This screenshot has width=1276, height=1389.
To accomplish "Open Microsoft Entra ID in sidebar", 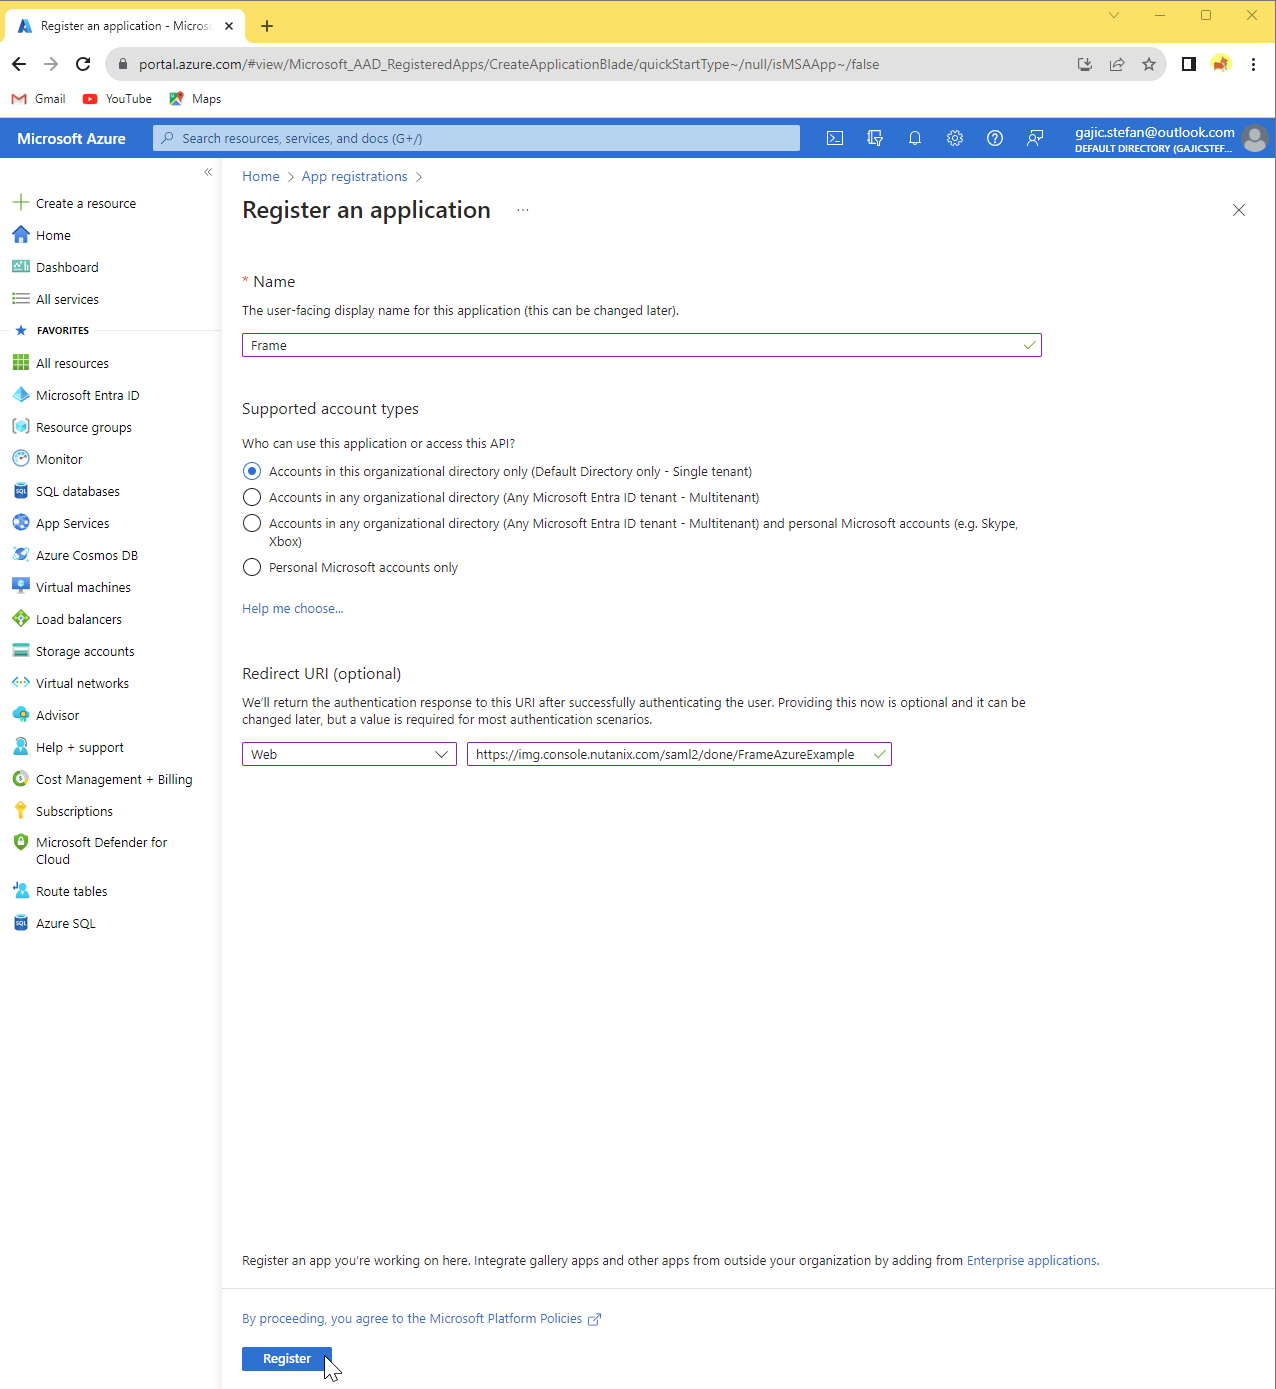I will (87, 395).
